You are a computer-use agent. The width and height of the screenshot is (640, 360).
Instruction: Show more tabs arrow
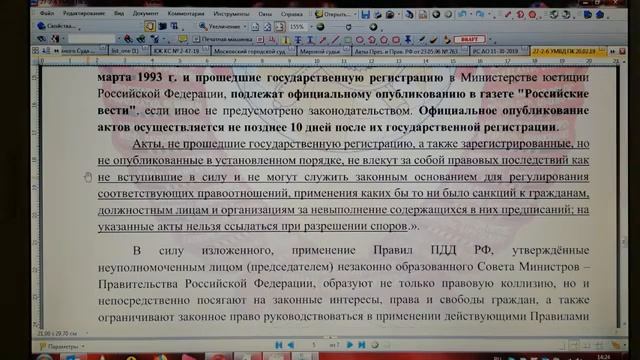click(612, 51)
